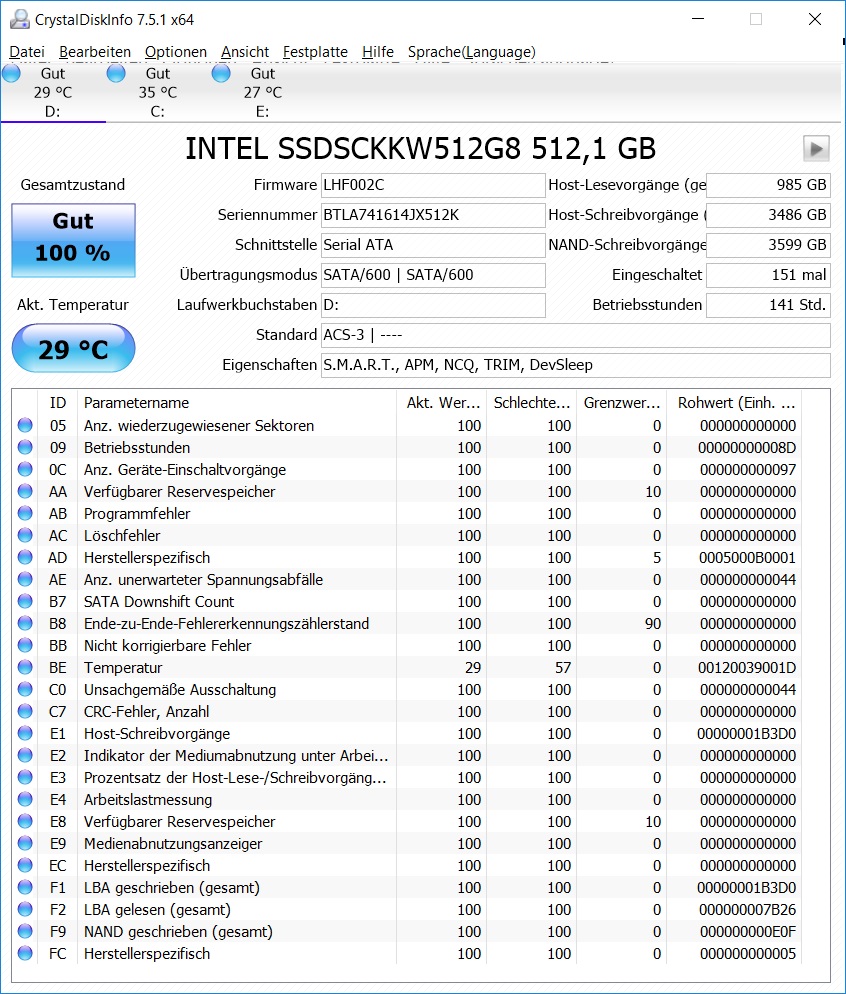Click the serial number field BTLA741614JX512K
This screenshot has width=846, height=994.
click(433, 215)
